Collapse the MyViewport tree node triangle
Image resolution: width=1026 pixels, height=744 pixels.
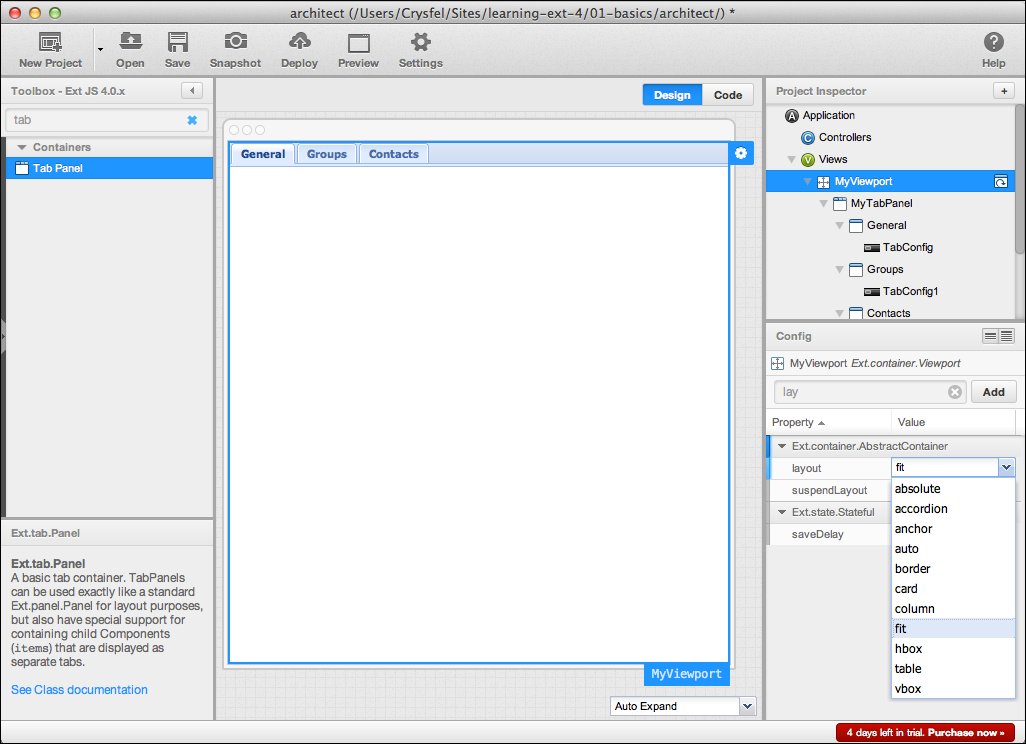coord(807,181)
